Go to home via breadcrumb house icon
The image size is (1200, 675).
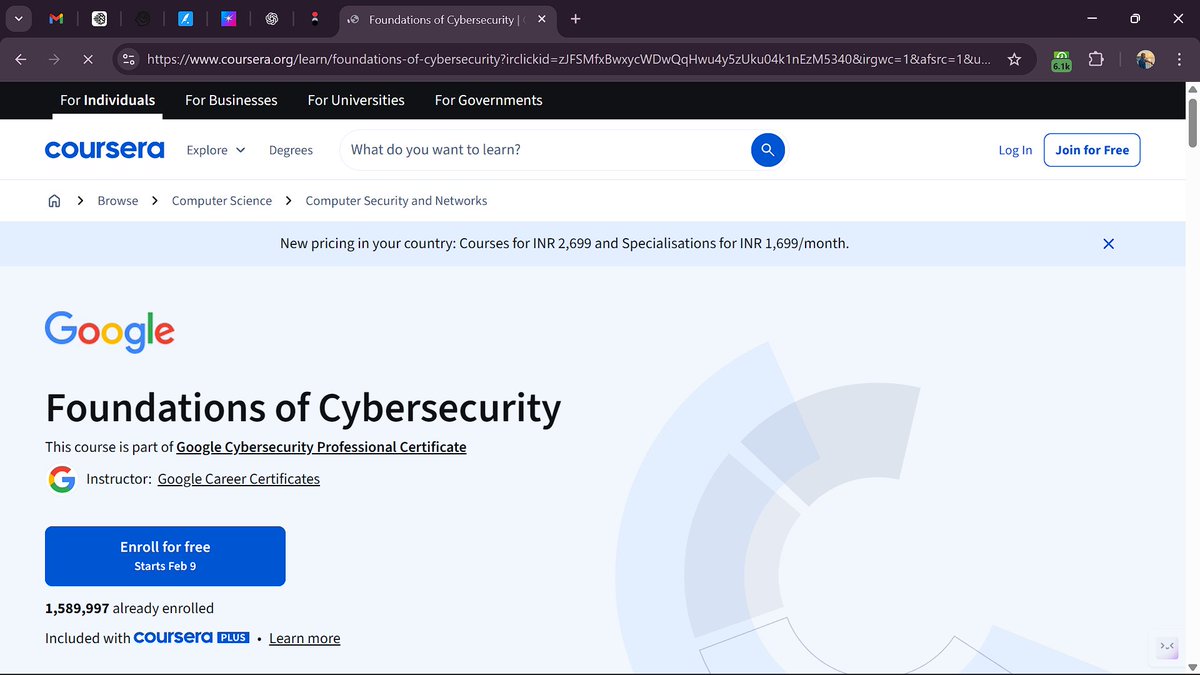coord(54,201)
